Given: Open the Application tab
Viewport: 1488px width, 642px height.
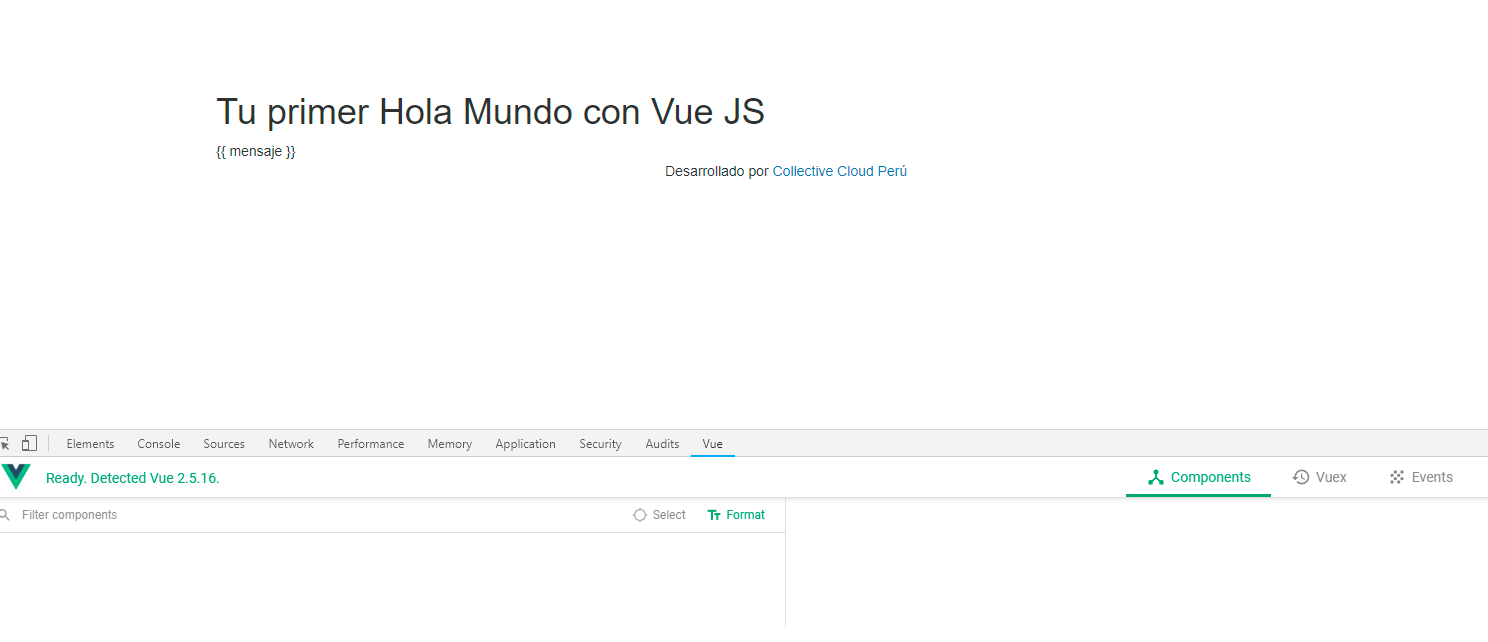Looking at the screenshot, I should pos(525,444).
